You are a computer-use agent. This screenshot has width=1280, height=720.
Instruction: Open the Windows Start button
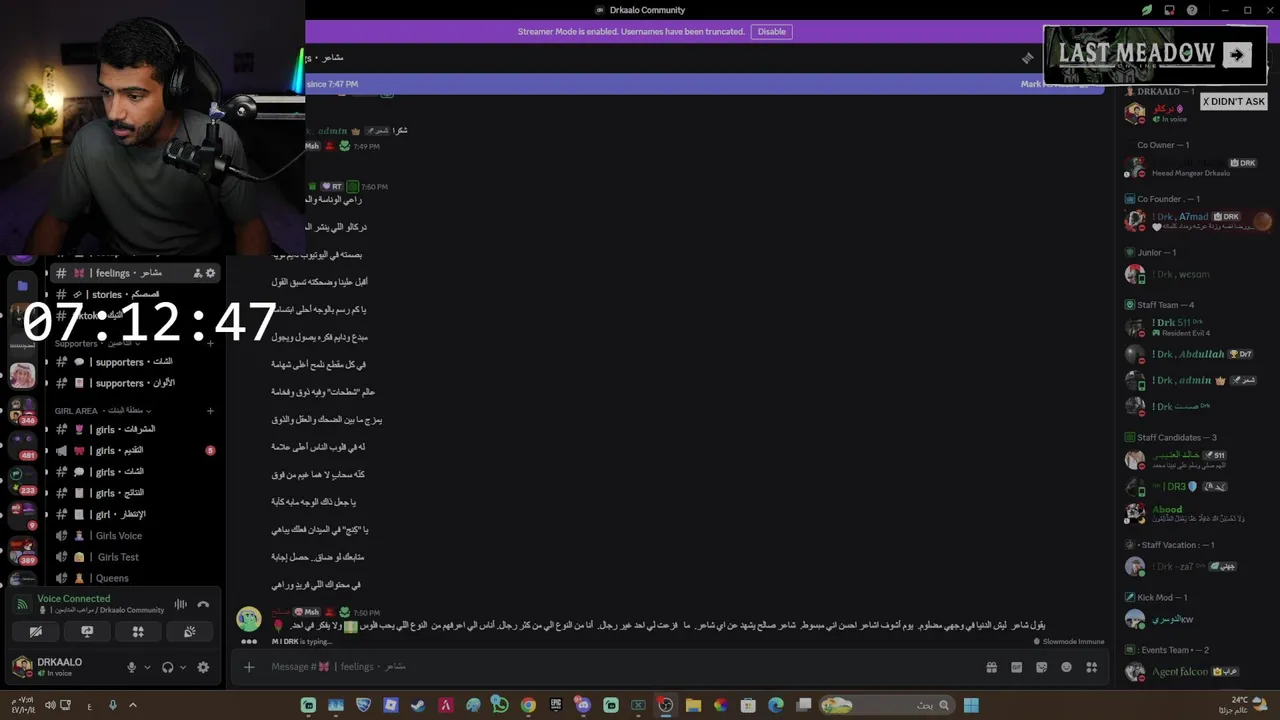[x=971, y=706]
